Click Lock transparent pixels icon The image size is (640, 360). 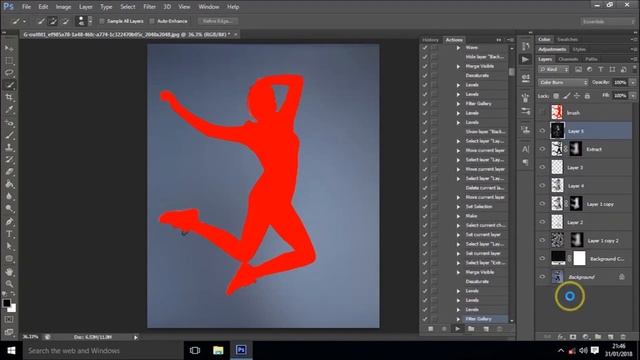coord(556,96)
